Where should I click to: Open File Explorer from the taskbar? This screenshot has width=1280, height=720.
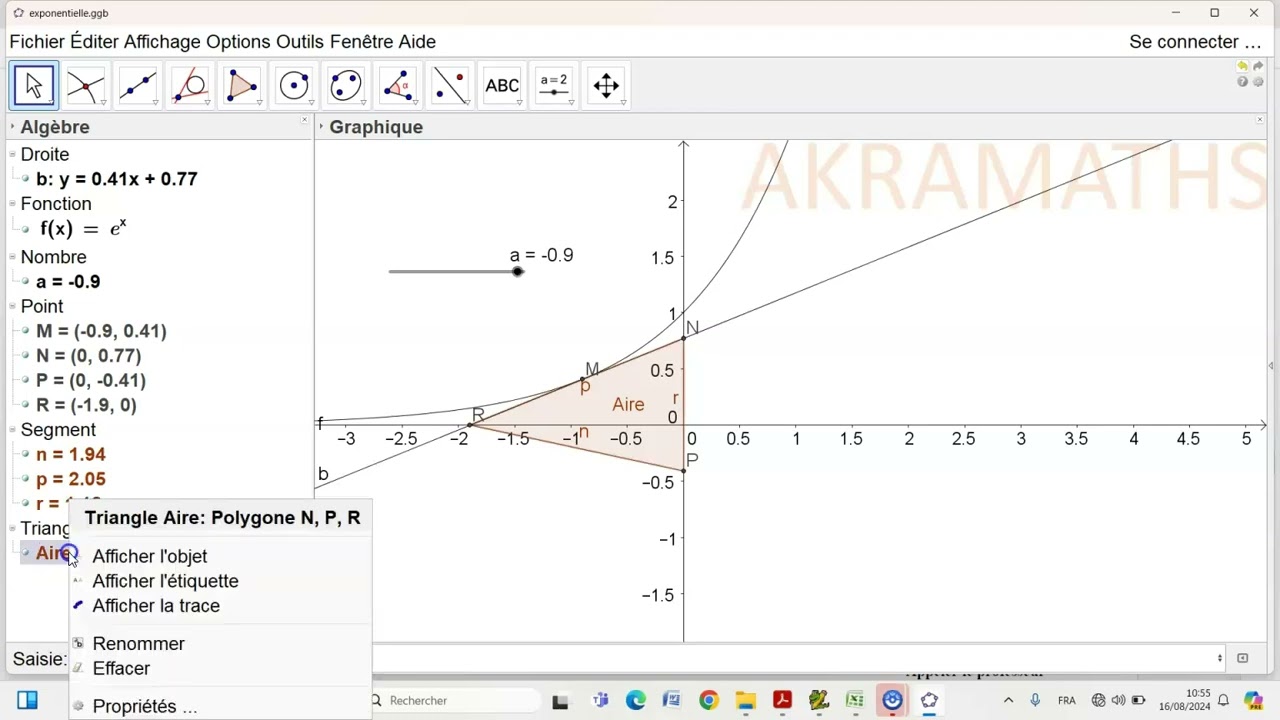pyautogui.click(x=745, y=700)
